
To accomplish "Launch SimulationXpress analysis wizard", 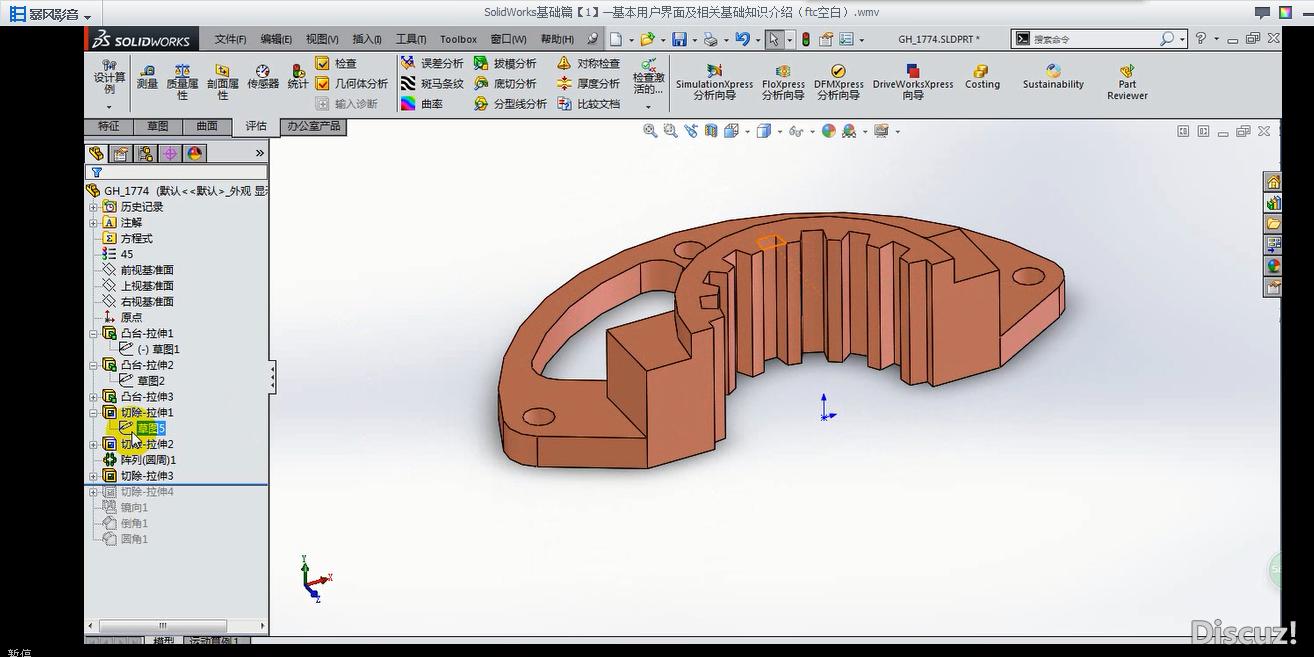I will click(x=714, y=82).
